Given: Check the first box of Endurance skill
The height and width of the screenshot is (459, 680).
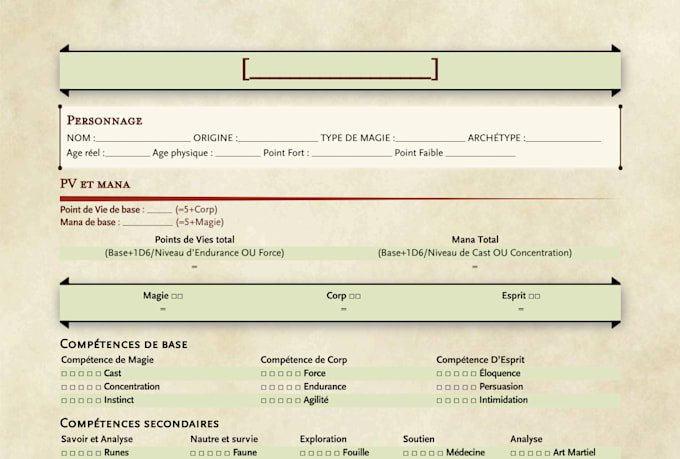Looking at the screenshot, I should pyautogui.click(x=264, y=387).
